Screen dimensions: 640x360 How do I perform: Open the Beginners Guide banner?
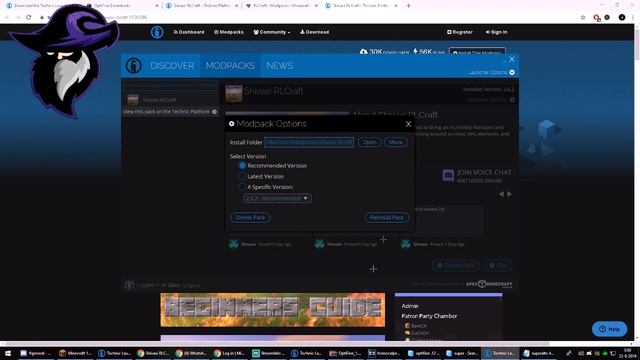pos(273,309)
